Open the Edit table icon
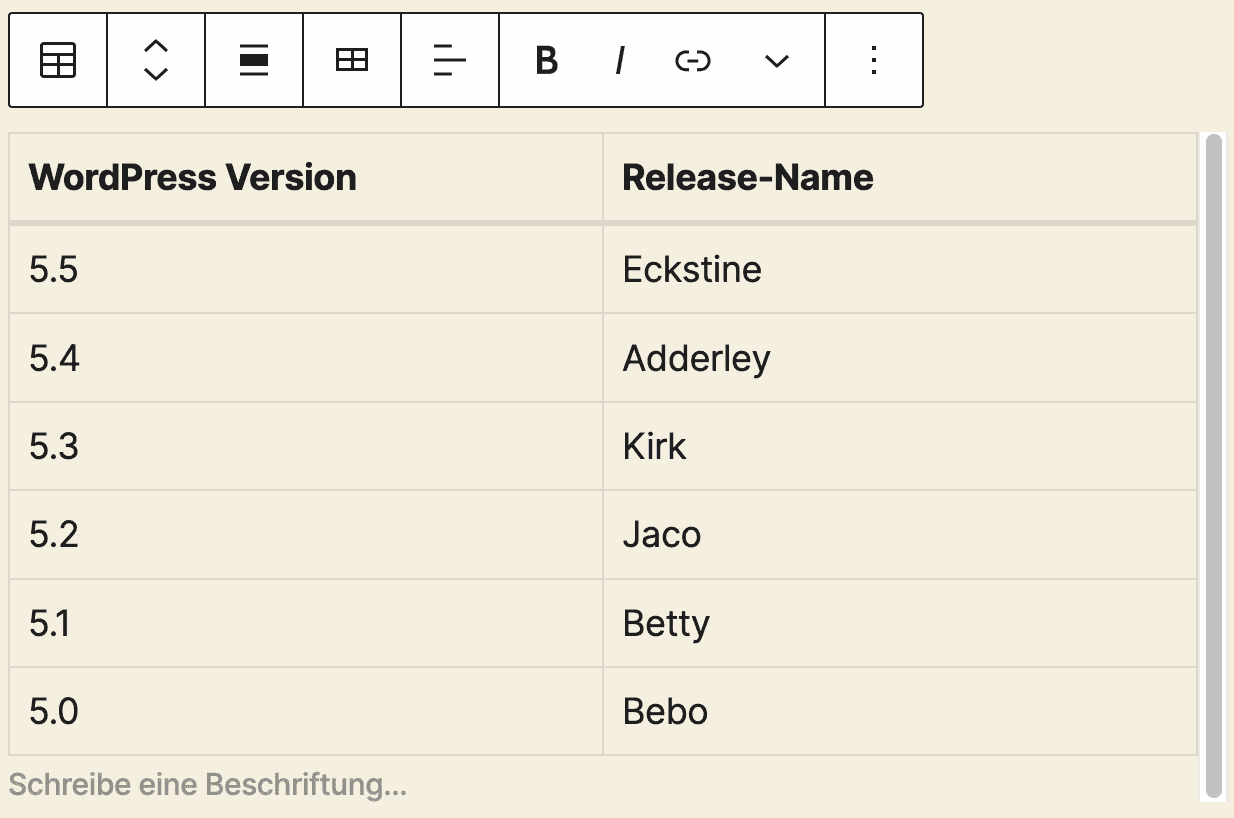The height and width of the screenshot is (818, 1234). coord(351,60)
